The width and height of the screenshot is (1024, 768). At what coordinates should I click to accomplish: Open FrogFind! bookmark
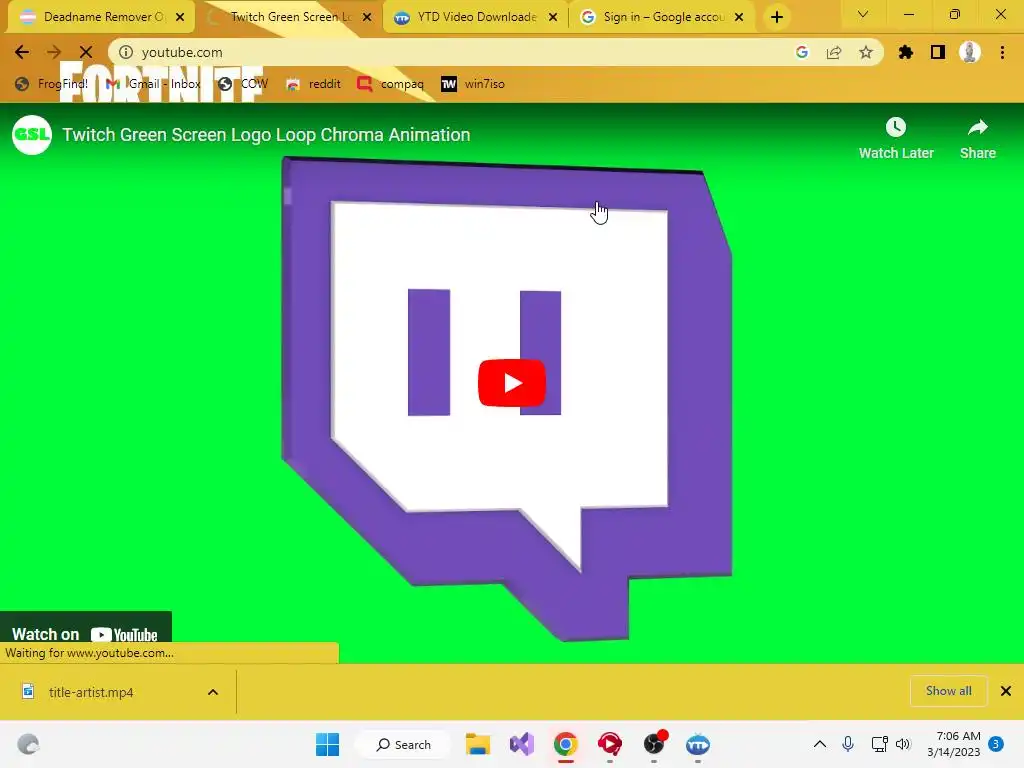[52, 84]
